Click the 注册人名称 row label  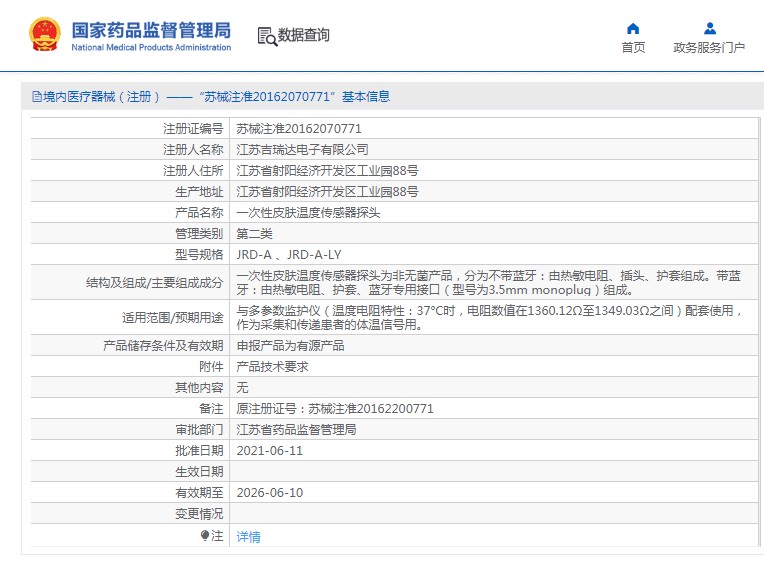tap(193, 150)
